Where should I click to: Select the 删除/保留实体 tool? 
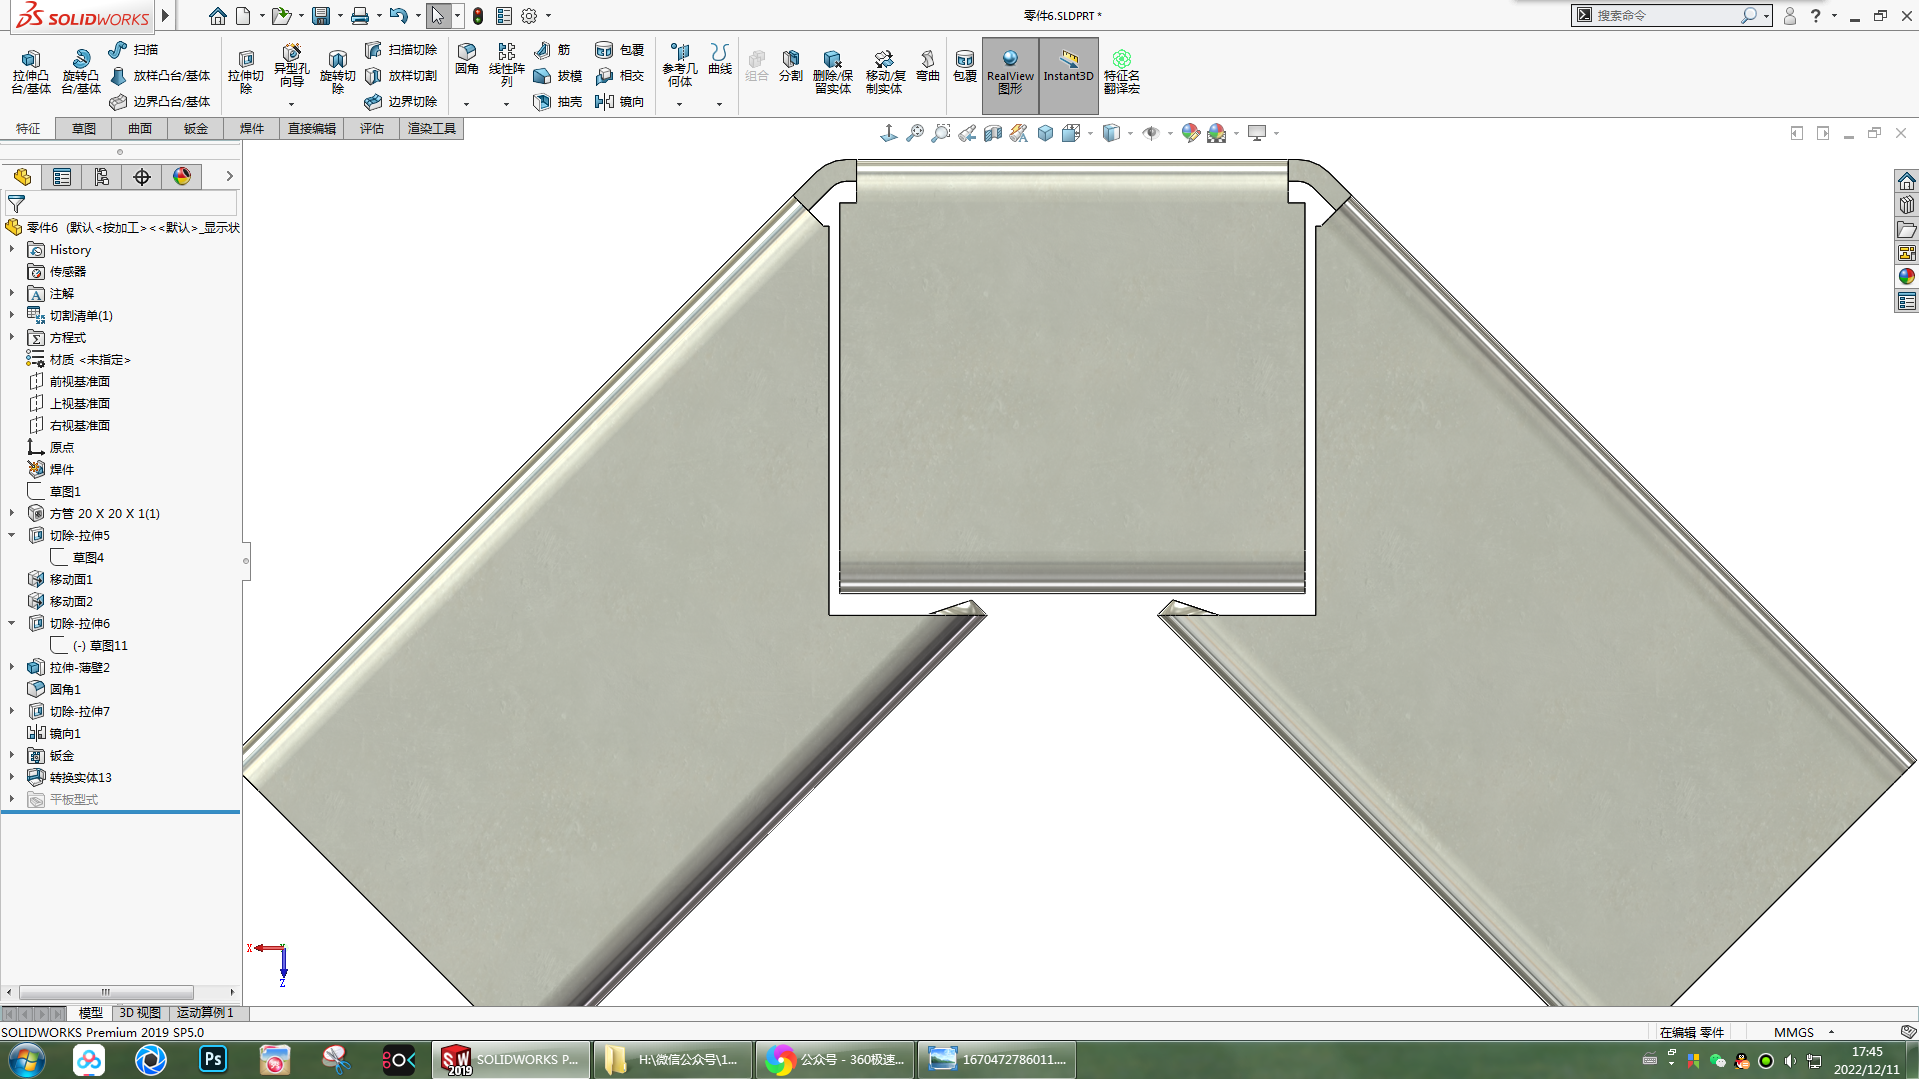pyautogui.click(x=832, y=72)
